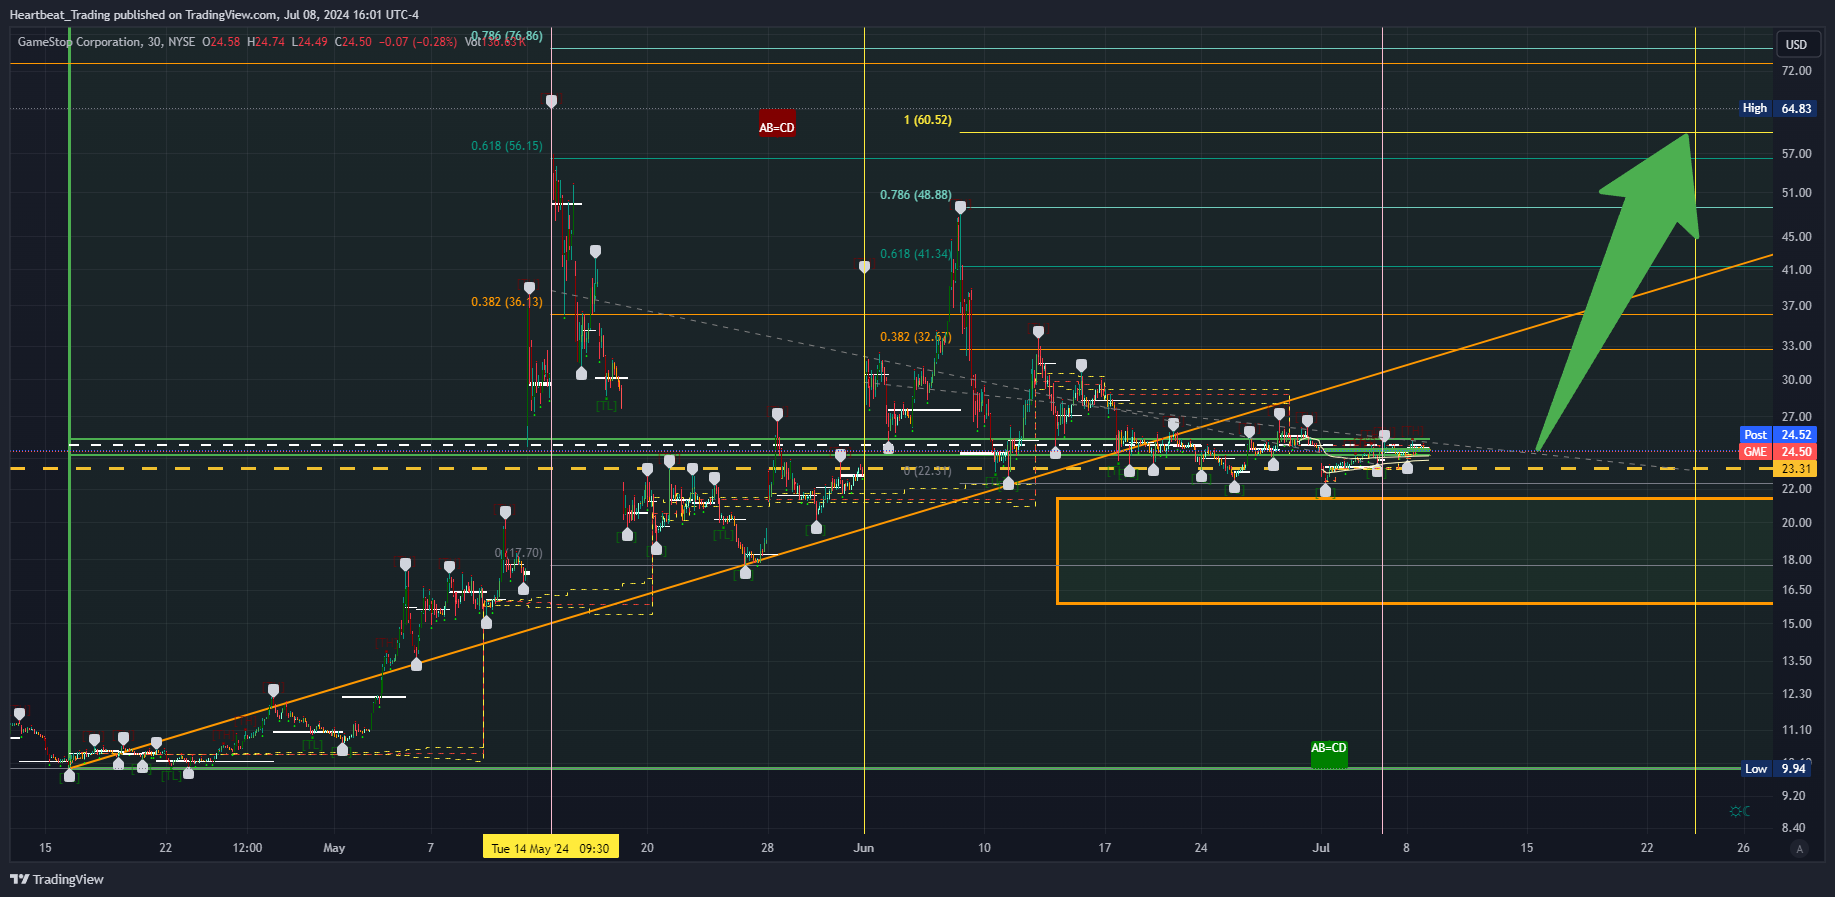Click the high value H24.74
Image resolution: width=1835 pixels, height=897 pixels.
coord(266,42)
